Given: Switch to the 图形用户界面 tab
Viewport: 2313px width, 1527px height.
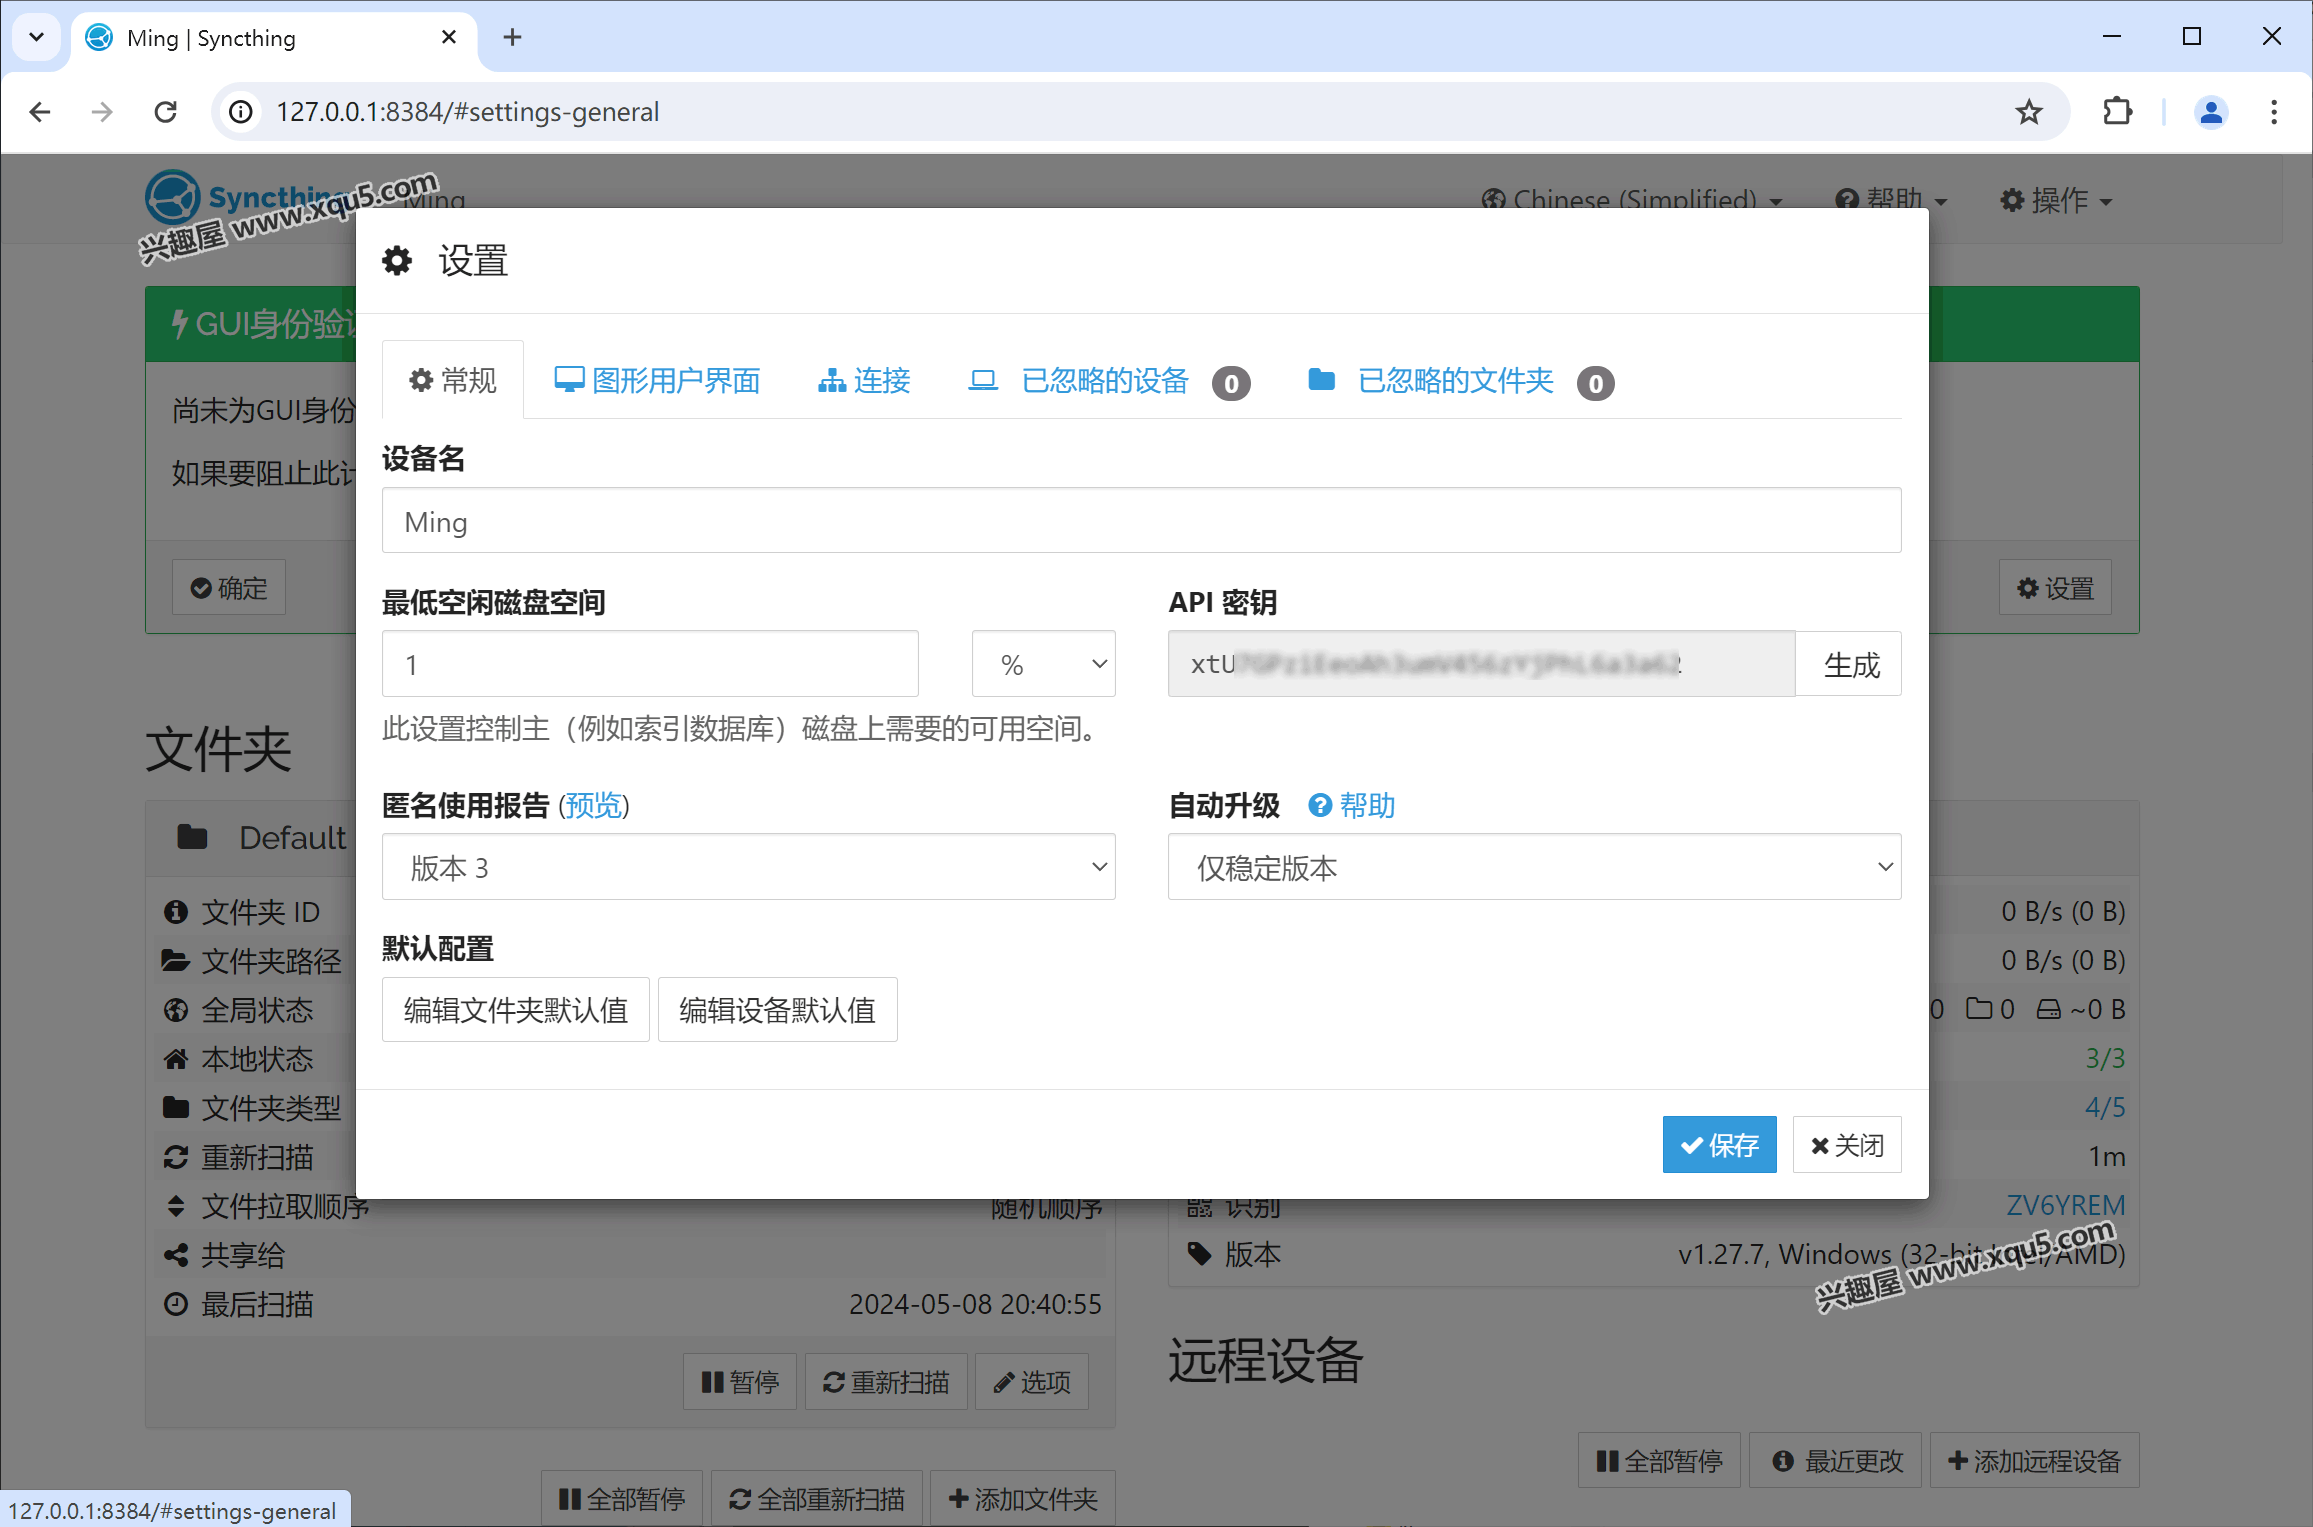Looking at the screenshot, I should click(x=657, y=381).
